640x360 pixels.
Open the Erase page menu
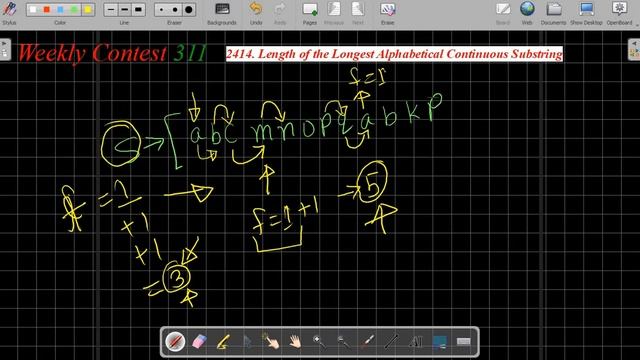coord(387,13)
